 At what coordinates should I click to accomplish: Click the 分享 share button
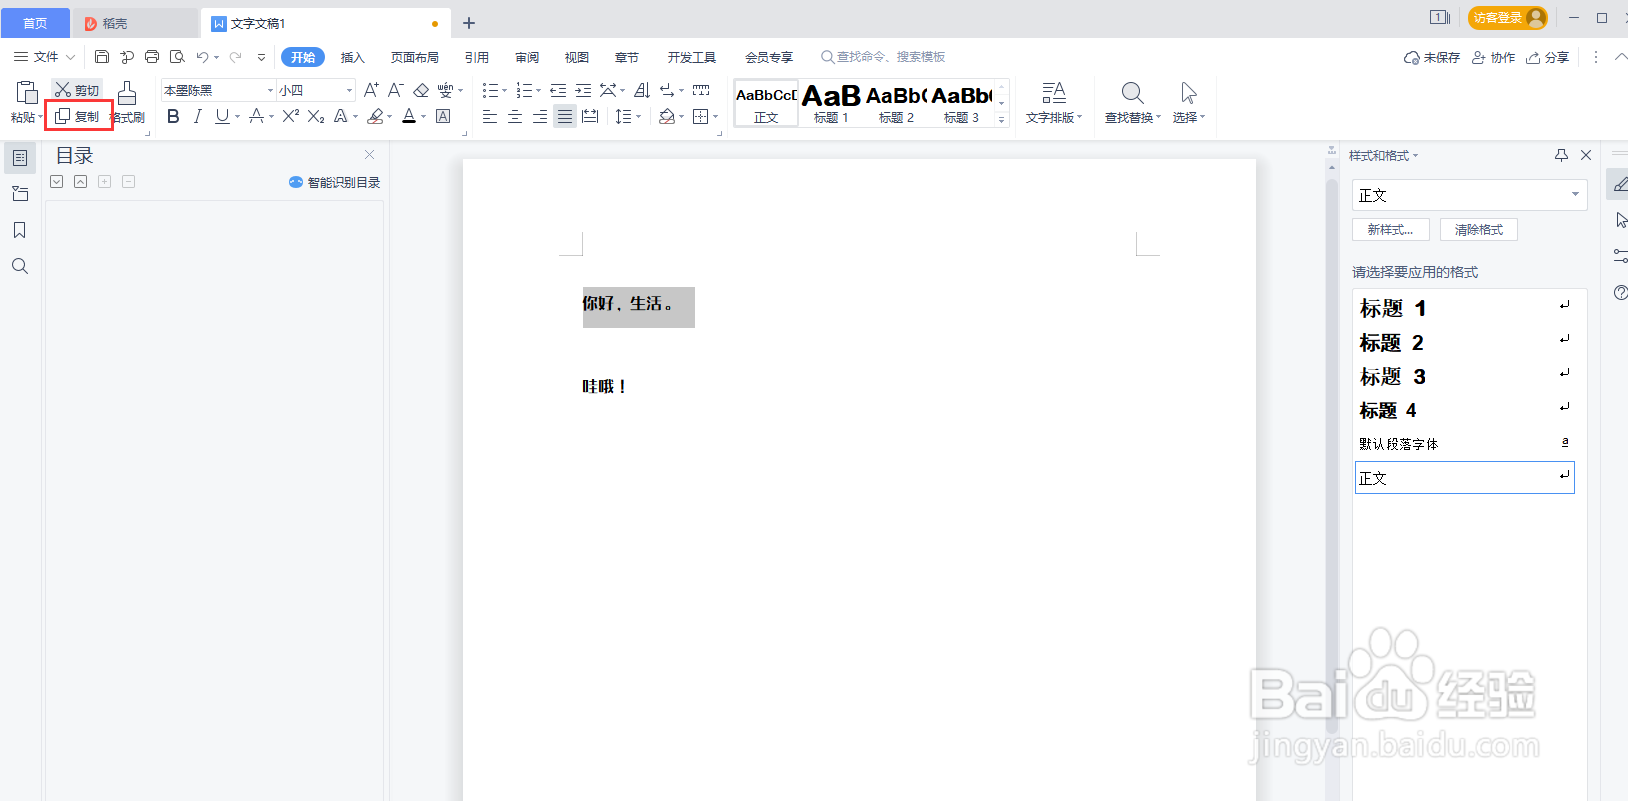1548,58
